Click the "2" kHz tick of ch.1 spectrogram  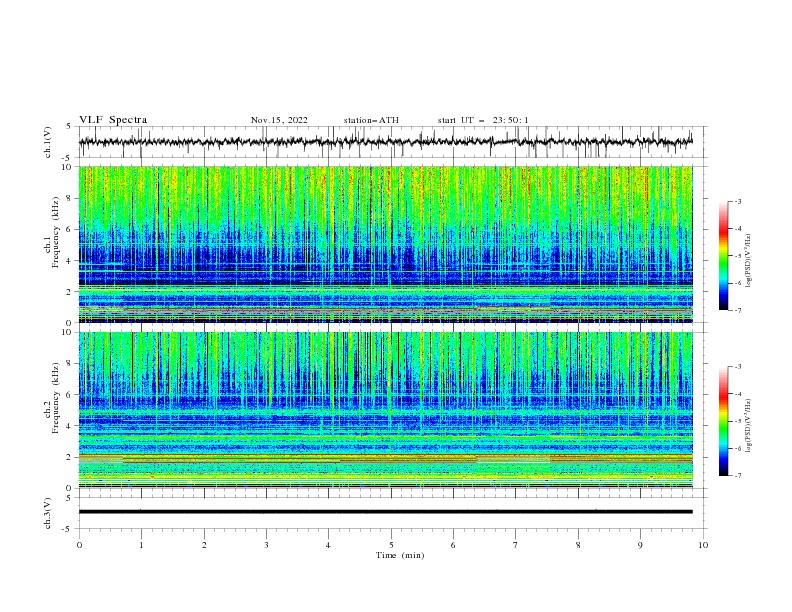click(69, 292)
